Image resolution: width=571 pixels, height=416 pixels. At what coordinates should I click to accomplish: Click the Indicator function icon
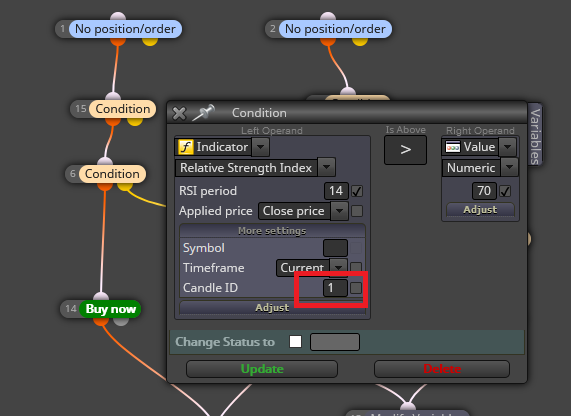[186, 147]
